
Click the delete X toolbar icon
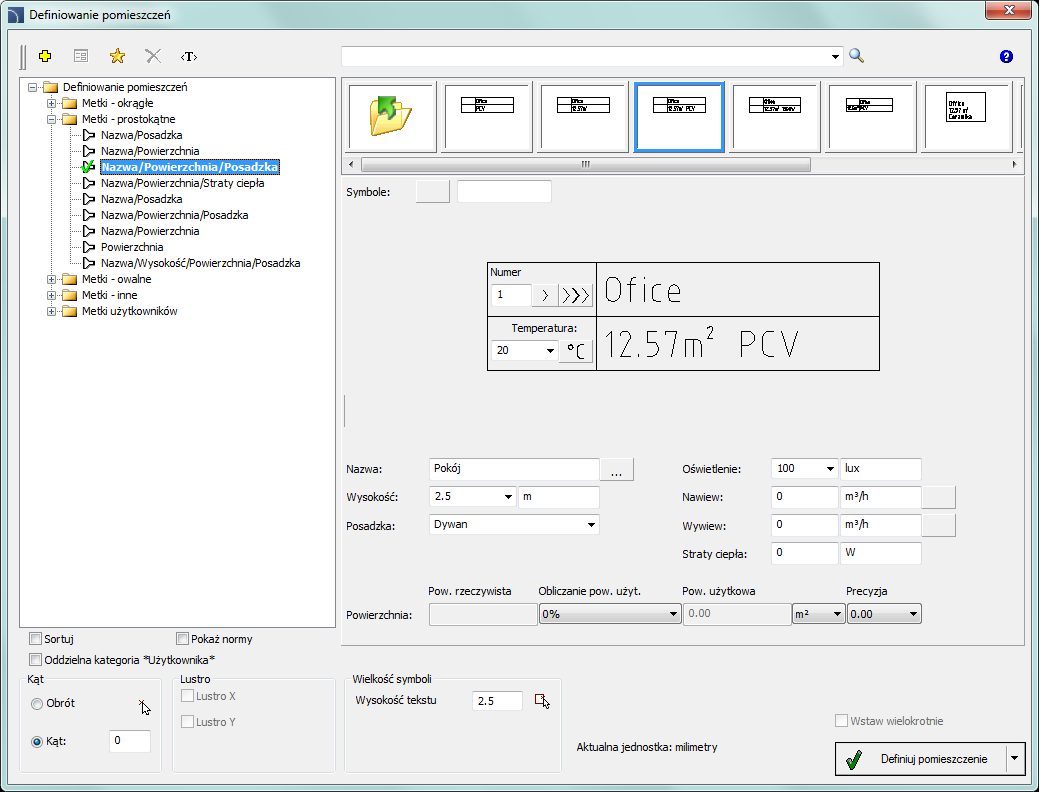153,56
